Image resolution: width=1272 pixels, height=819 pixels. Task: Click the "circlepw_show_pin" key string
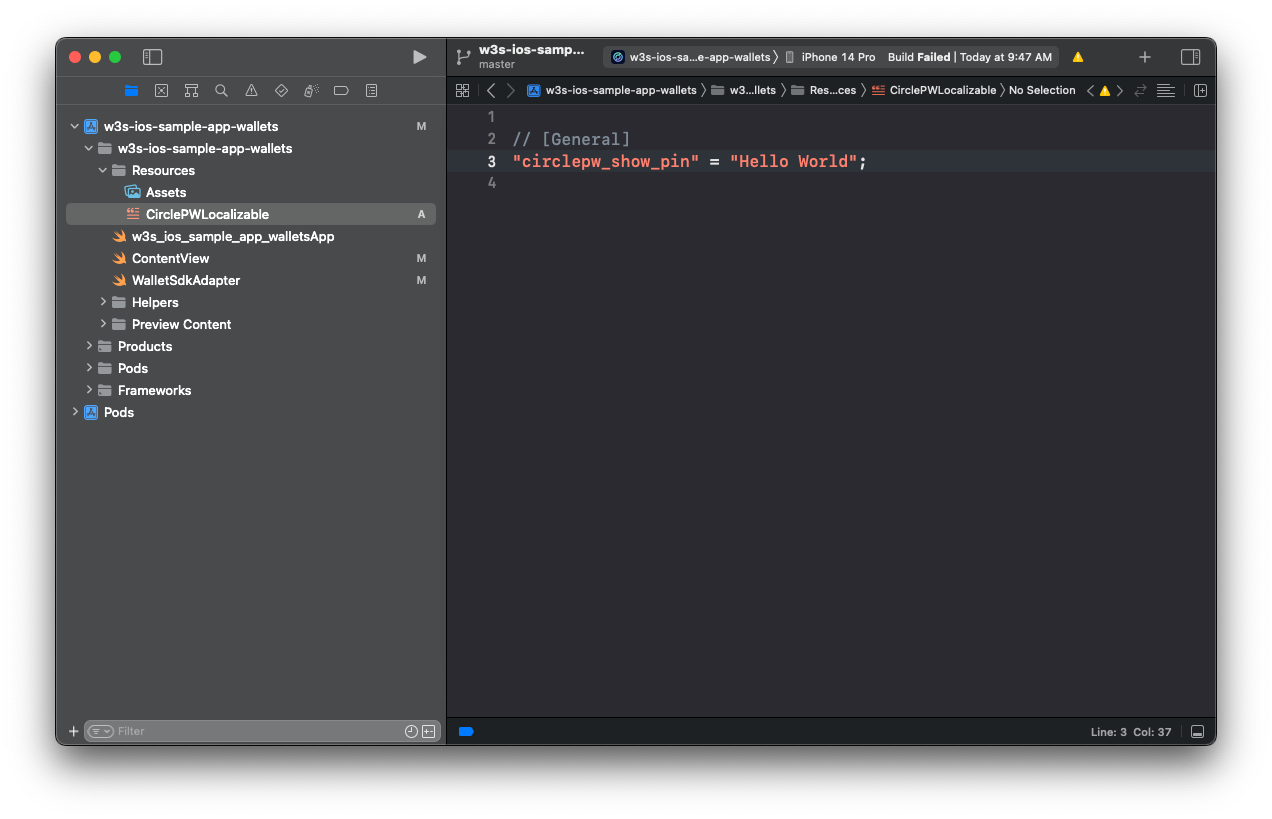coord(606,161)
